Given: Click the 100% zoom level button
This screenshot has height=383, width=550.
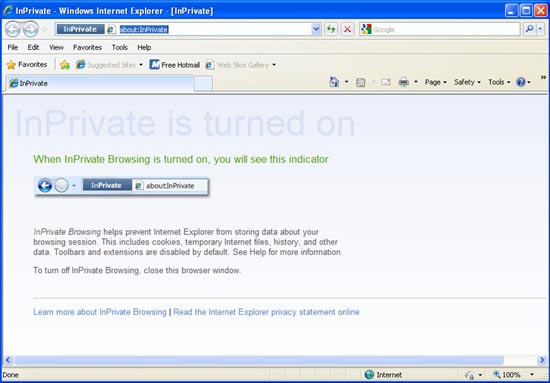Looking at the screenshot, I should pyautogui.click(x=507, y=375).
